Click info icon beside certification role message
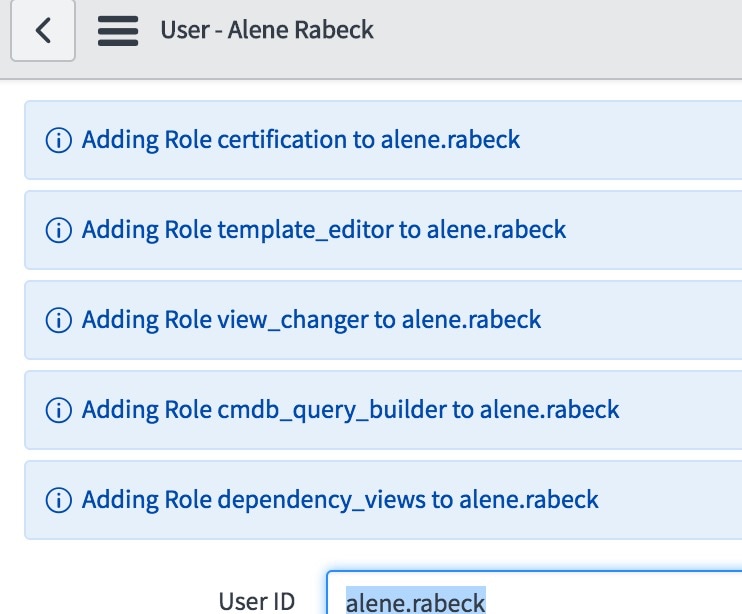742x614 pixels. coord(59,140)
